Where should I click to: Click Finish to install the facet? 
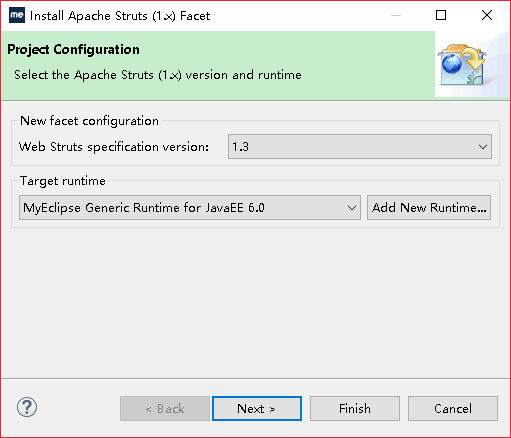coord(355,408)
